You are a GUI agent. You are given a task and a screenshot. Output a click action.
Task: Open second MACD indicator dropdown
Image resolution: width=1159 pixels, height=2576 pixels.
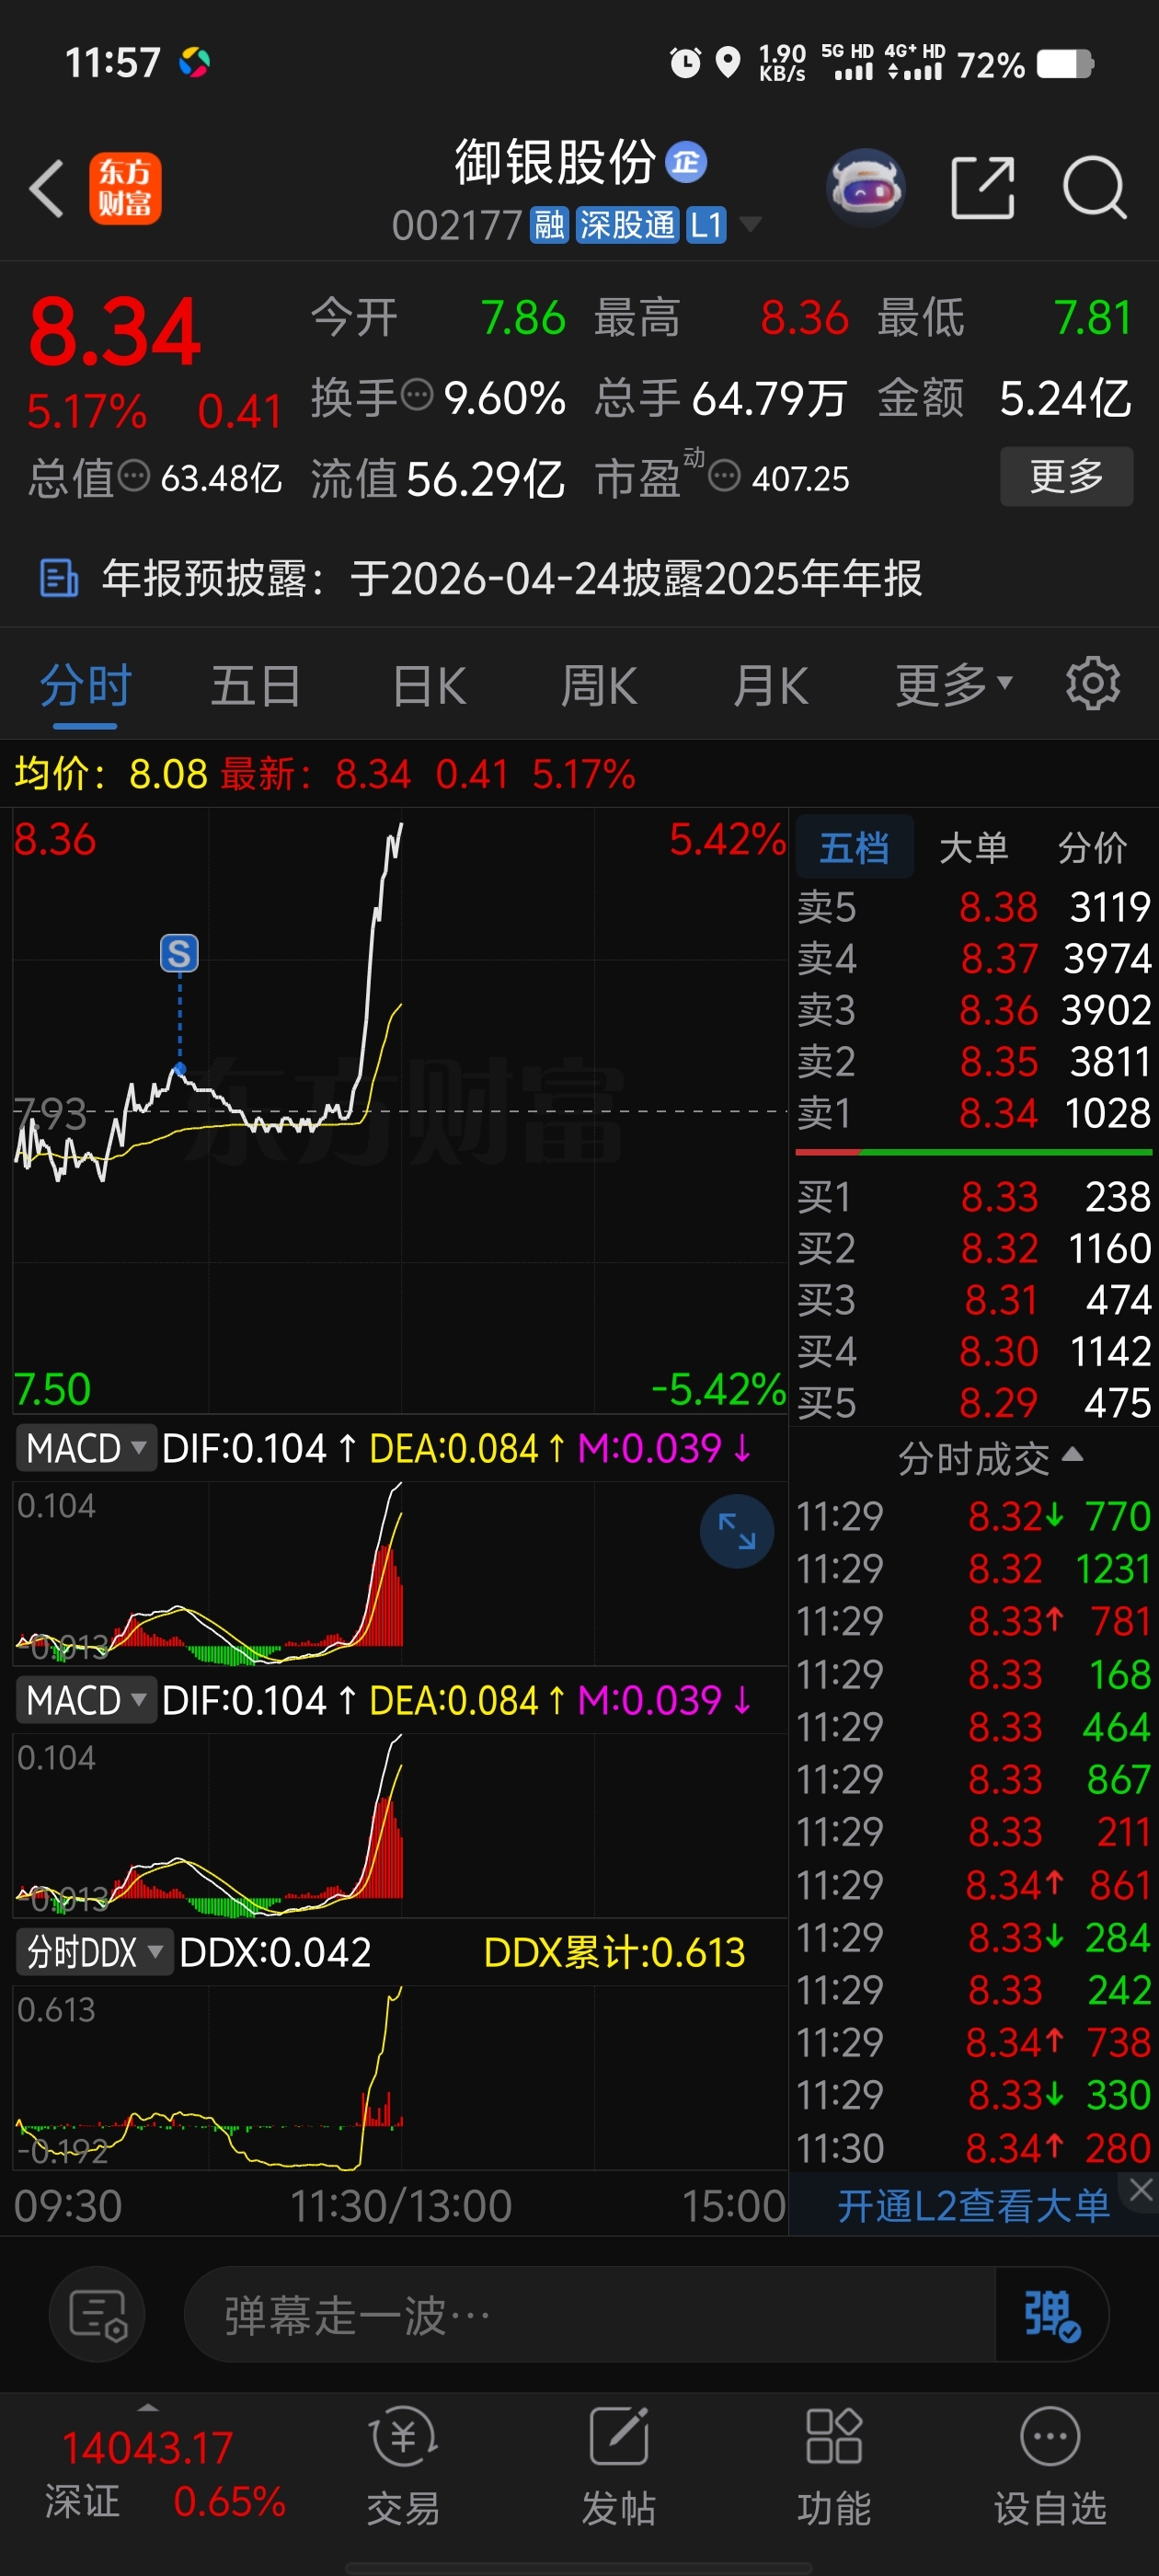(86, 1700)
